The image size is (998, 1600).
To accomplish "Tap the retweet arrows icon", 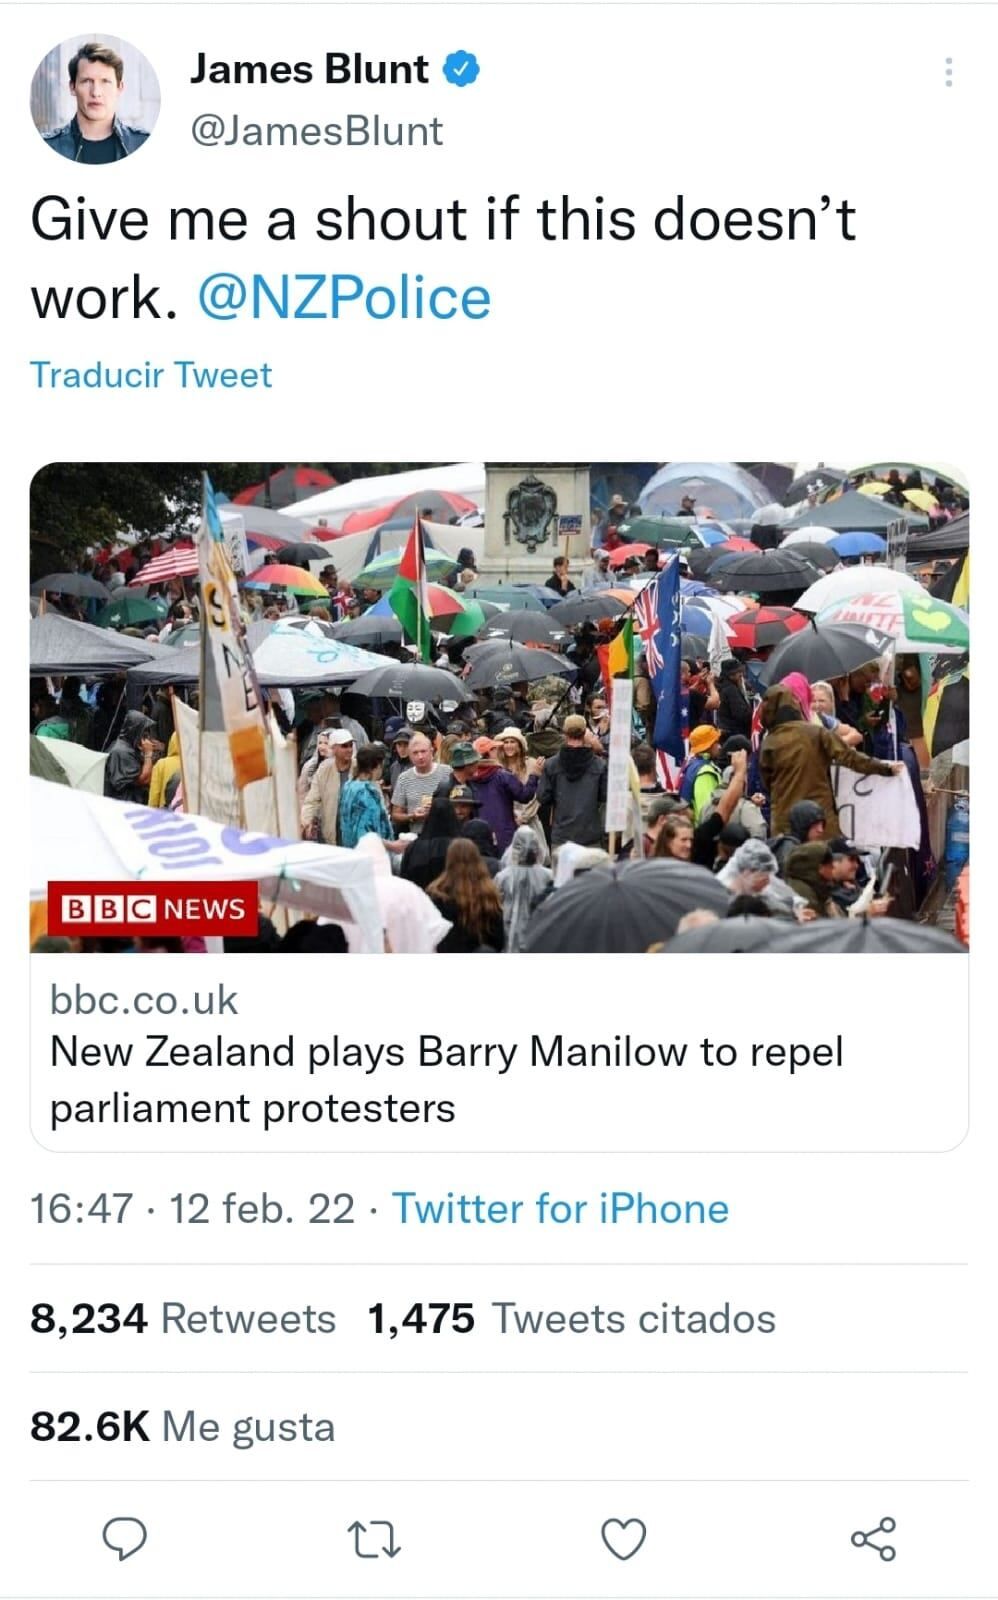I will (375, 1539).
